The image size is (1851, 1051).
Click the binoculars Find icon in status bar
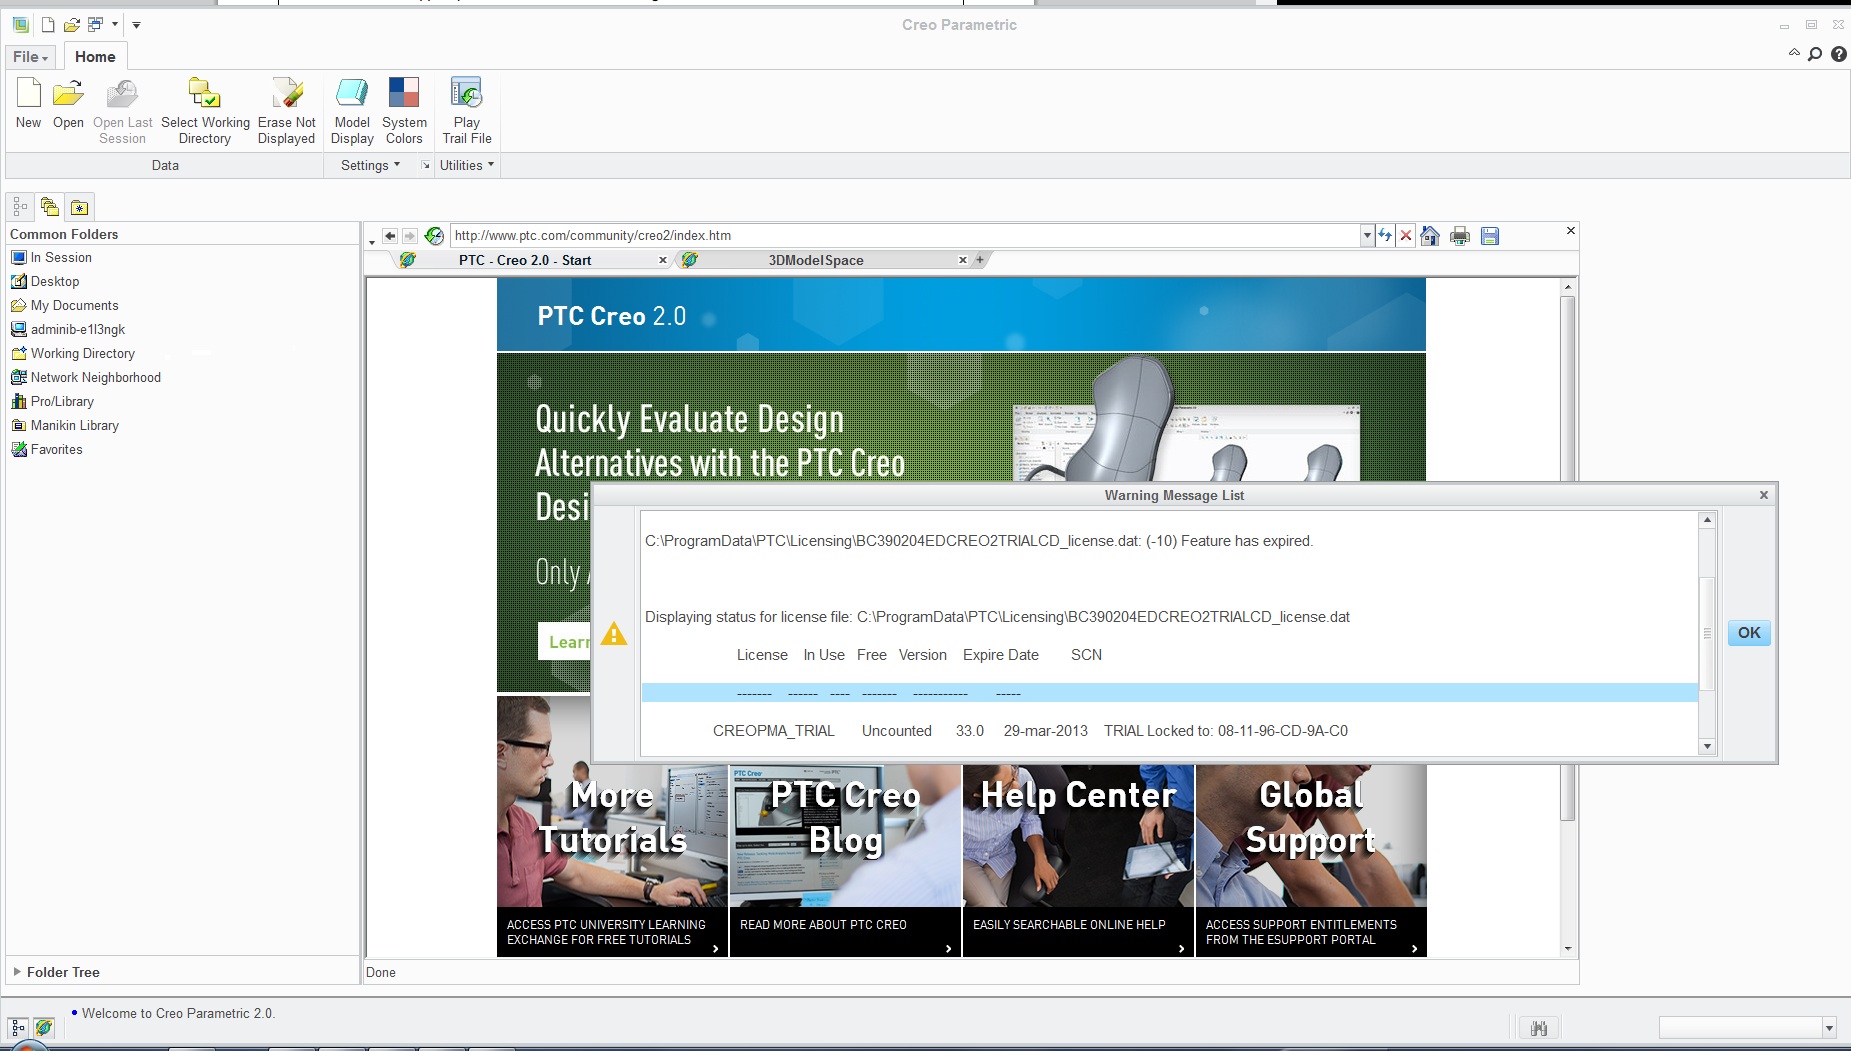point(1539,1028)
